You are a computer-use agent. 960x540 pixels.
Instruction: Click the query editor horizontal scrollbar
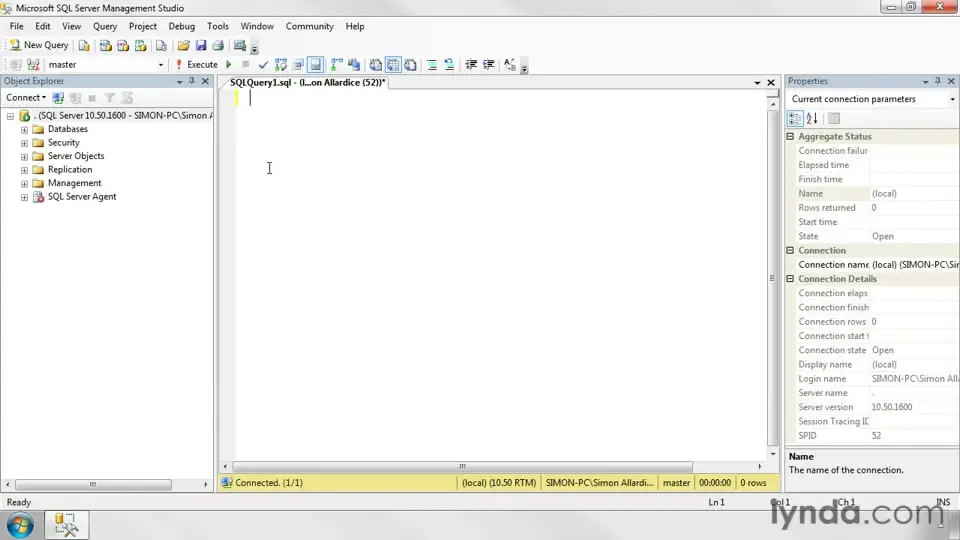tap(462, 467)
